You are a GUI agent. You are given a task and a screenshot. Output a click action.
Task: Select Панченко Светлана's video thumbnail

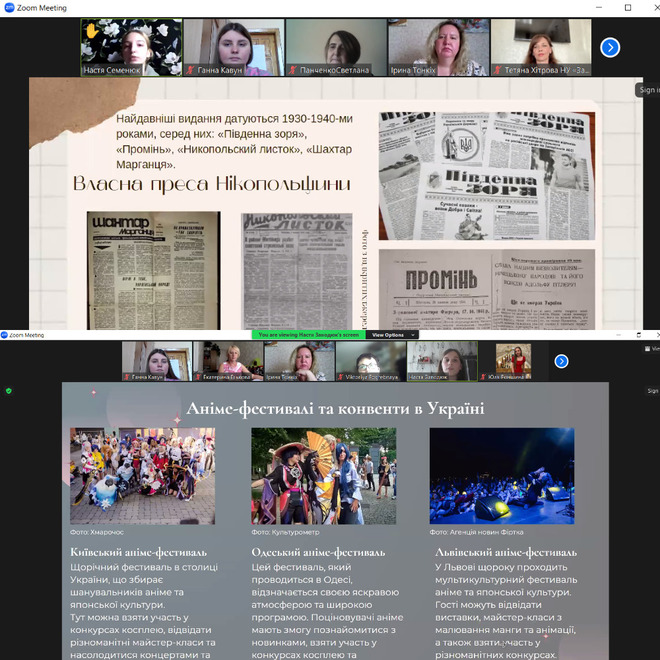pos(335,47)
